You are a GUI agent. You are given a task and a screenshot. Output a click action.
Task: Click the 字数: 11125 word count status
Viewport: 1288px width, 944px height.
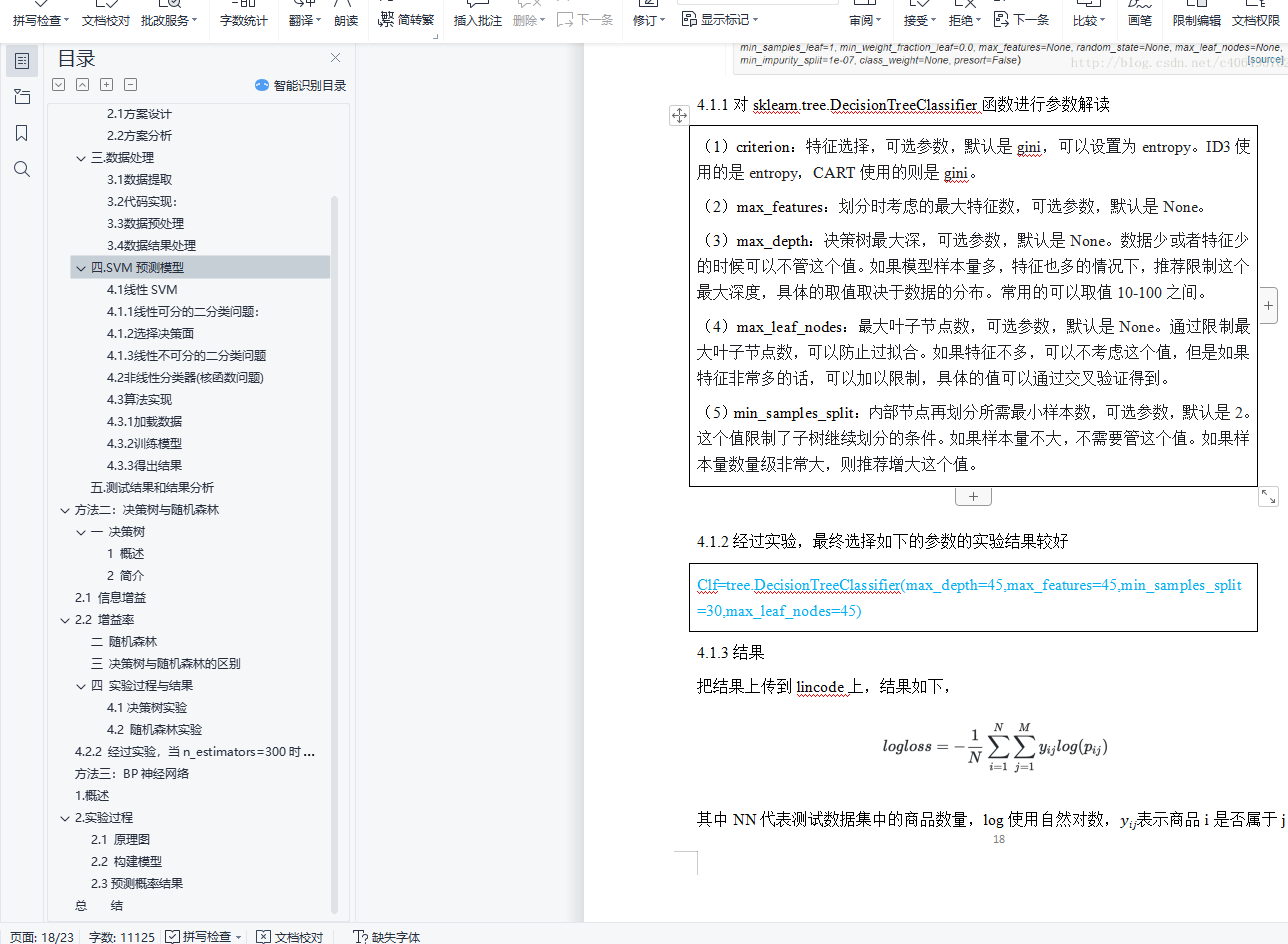[x=122, y=937]
